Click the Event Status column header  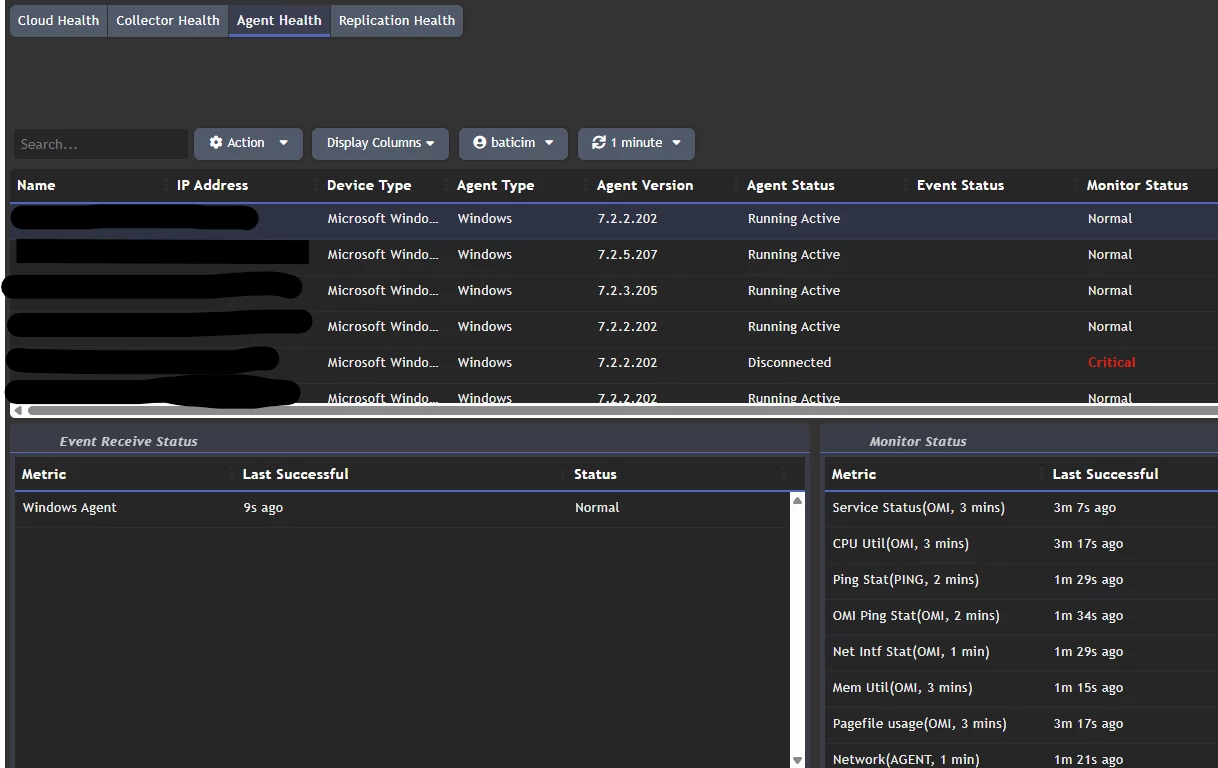(960, 185)
